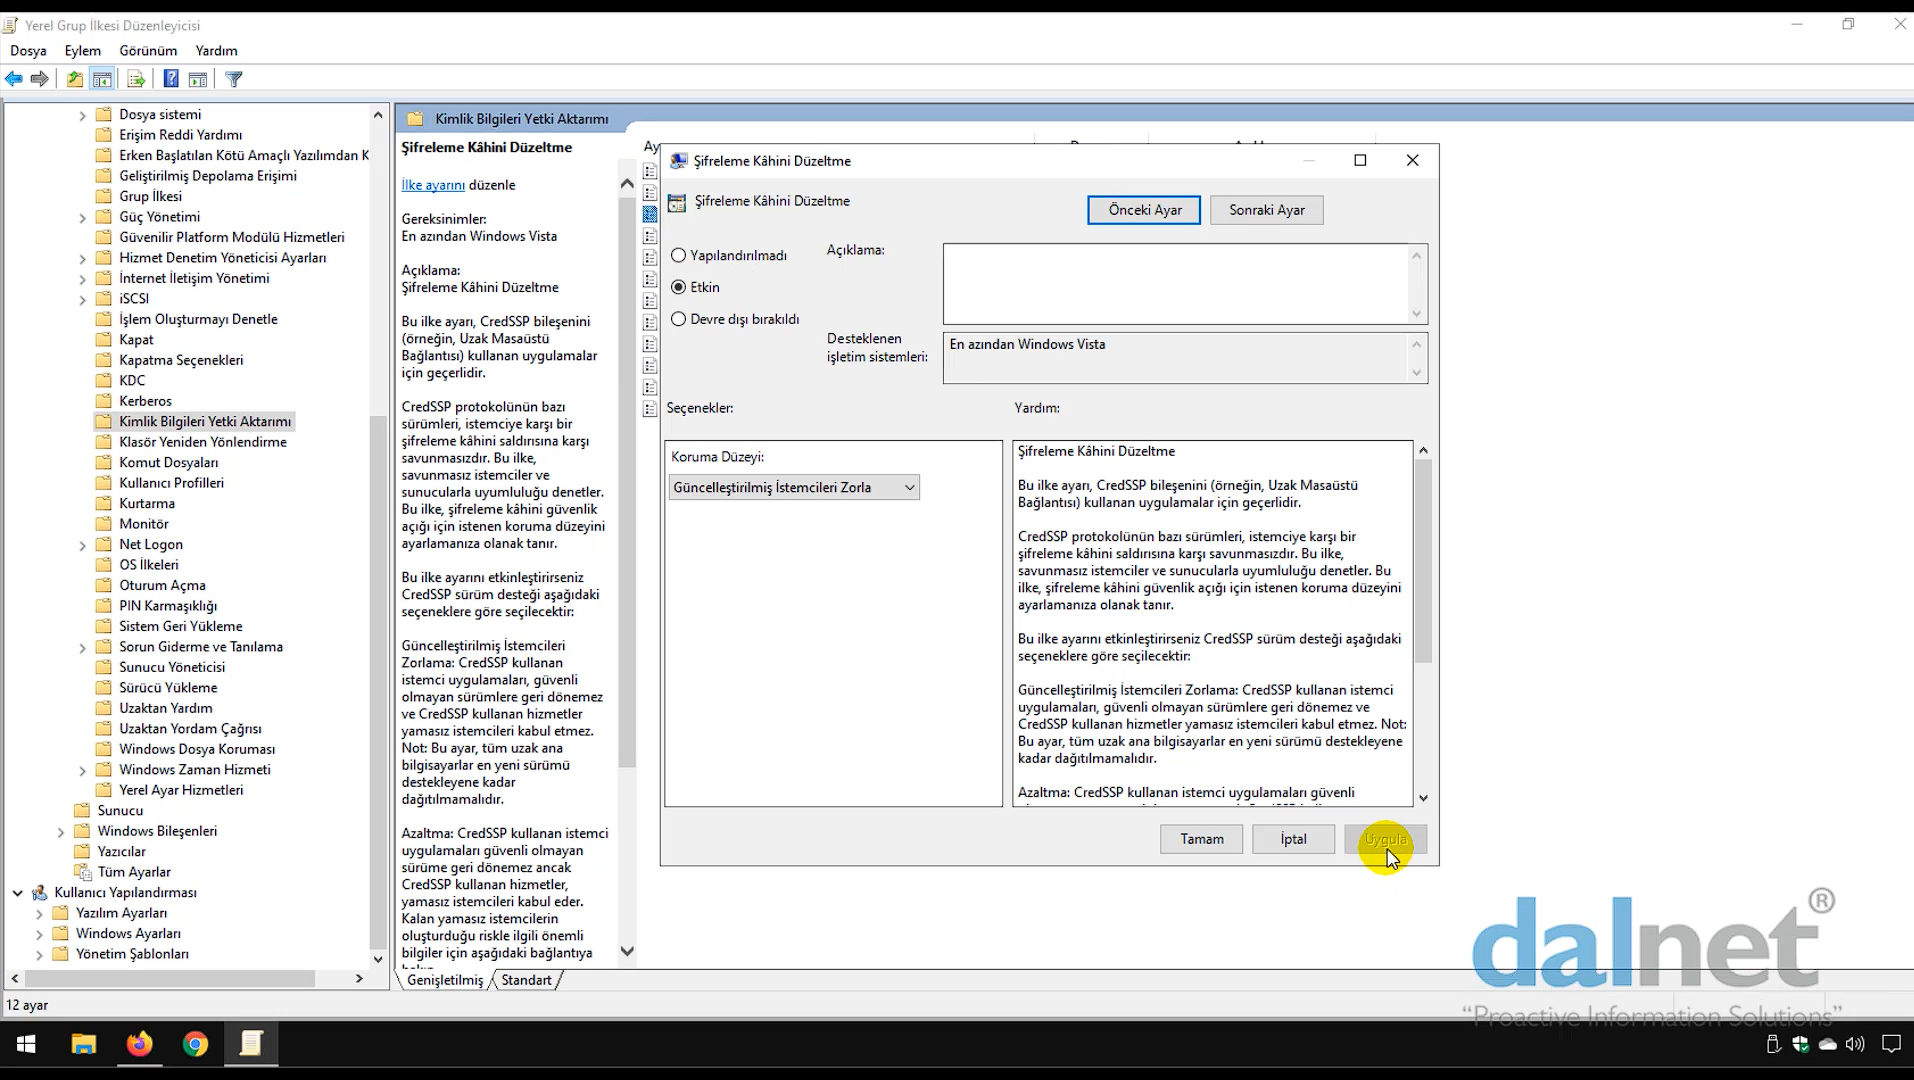This screenshot has height=1080, width=1914.
Task: Expand the Windows Bileşenleri node
Action: pyautogui.click(x=60, y=831)
